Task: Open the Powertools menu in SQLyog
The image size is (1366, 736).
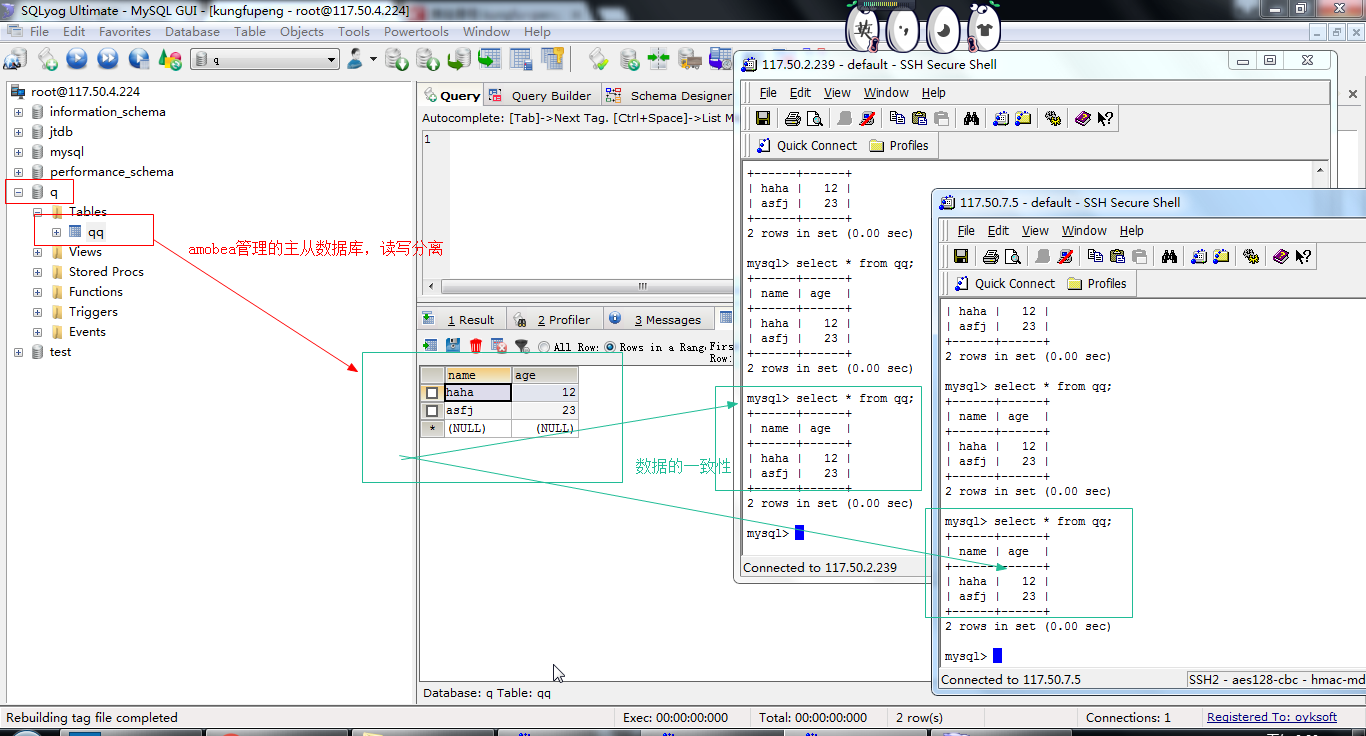Action: [x=416, y=31]
